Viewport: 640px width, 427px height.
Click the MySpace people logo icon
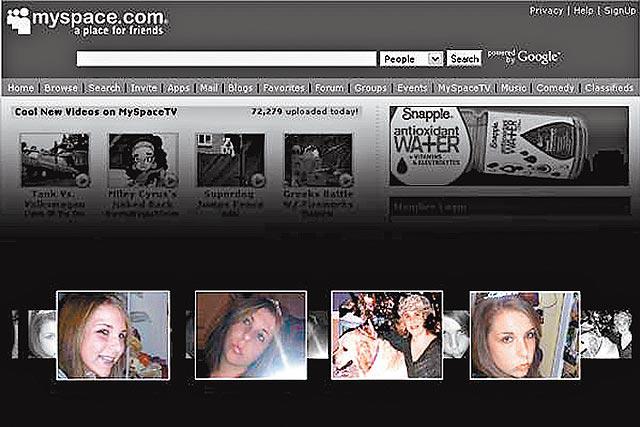click(19, 20)
